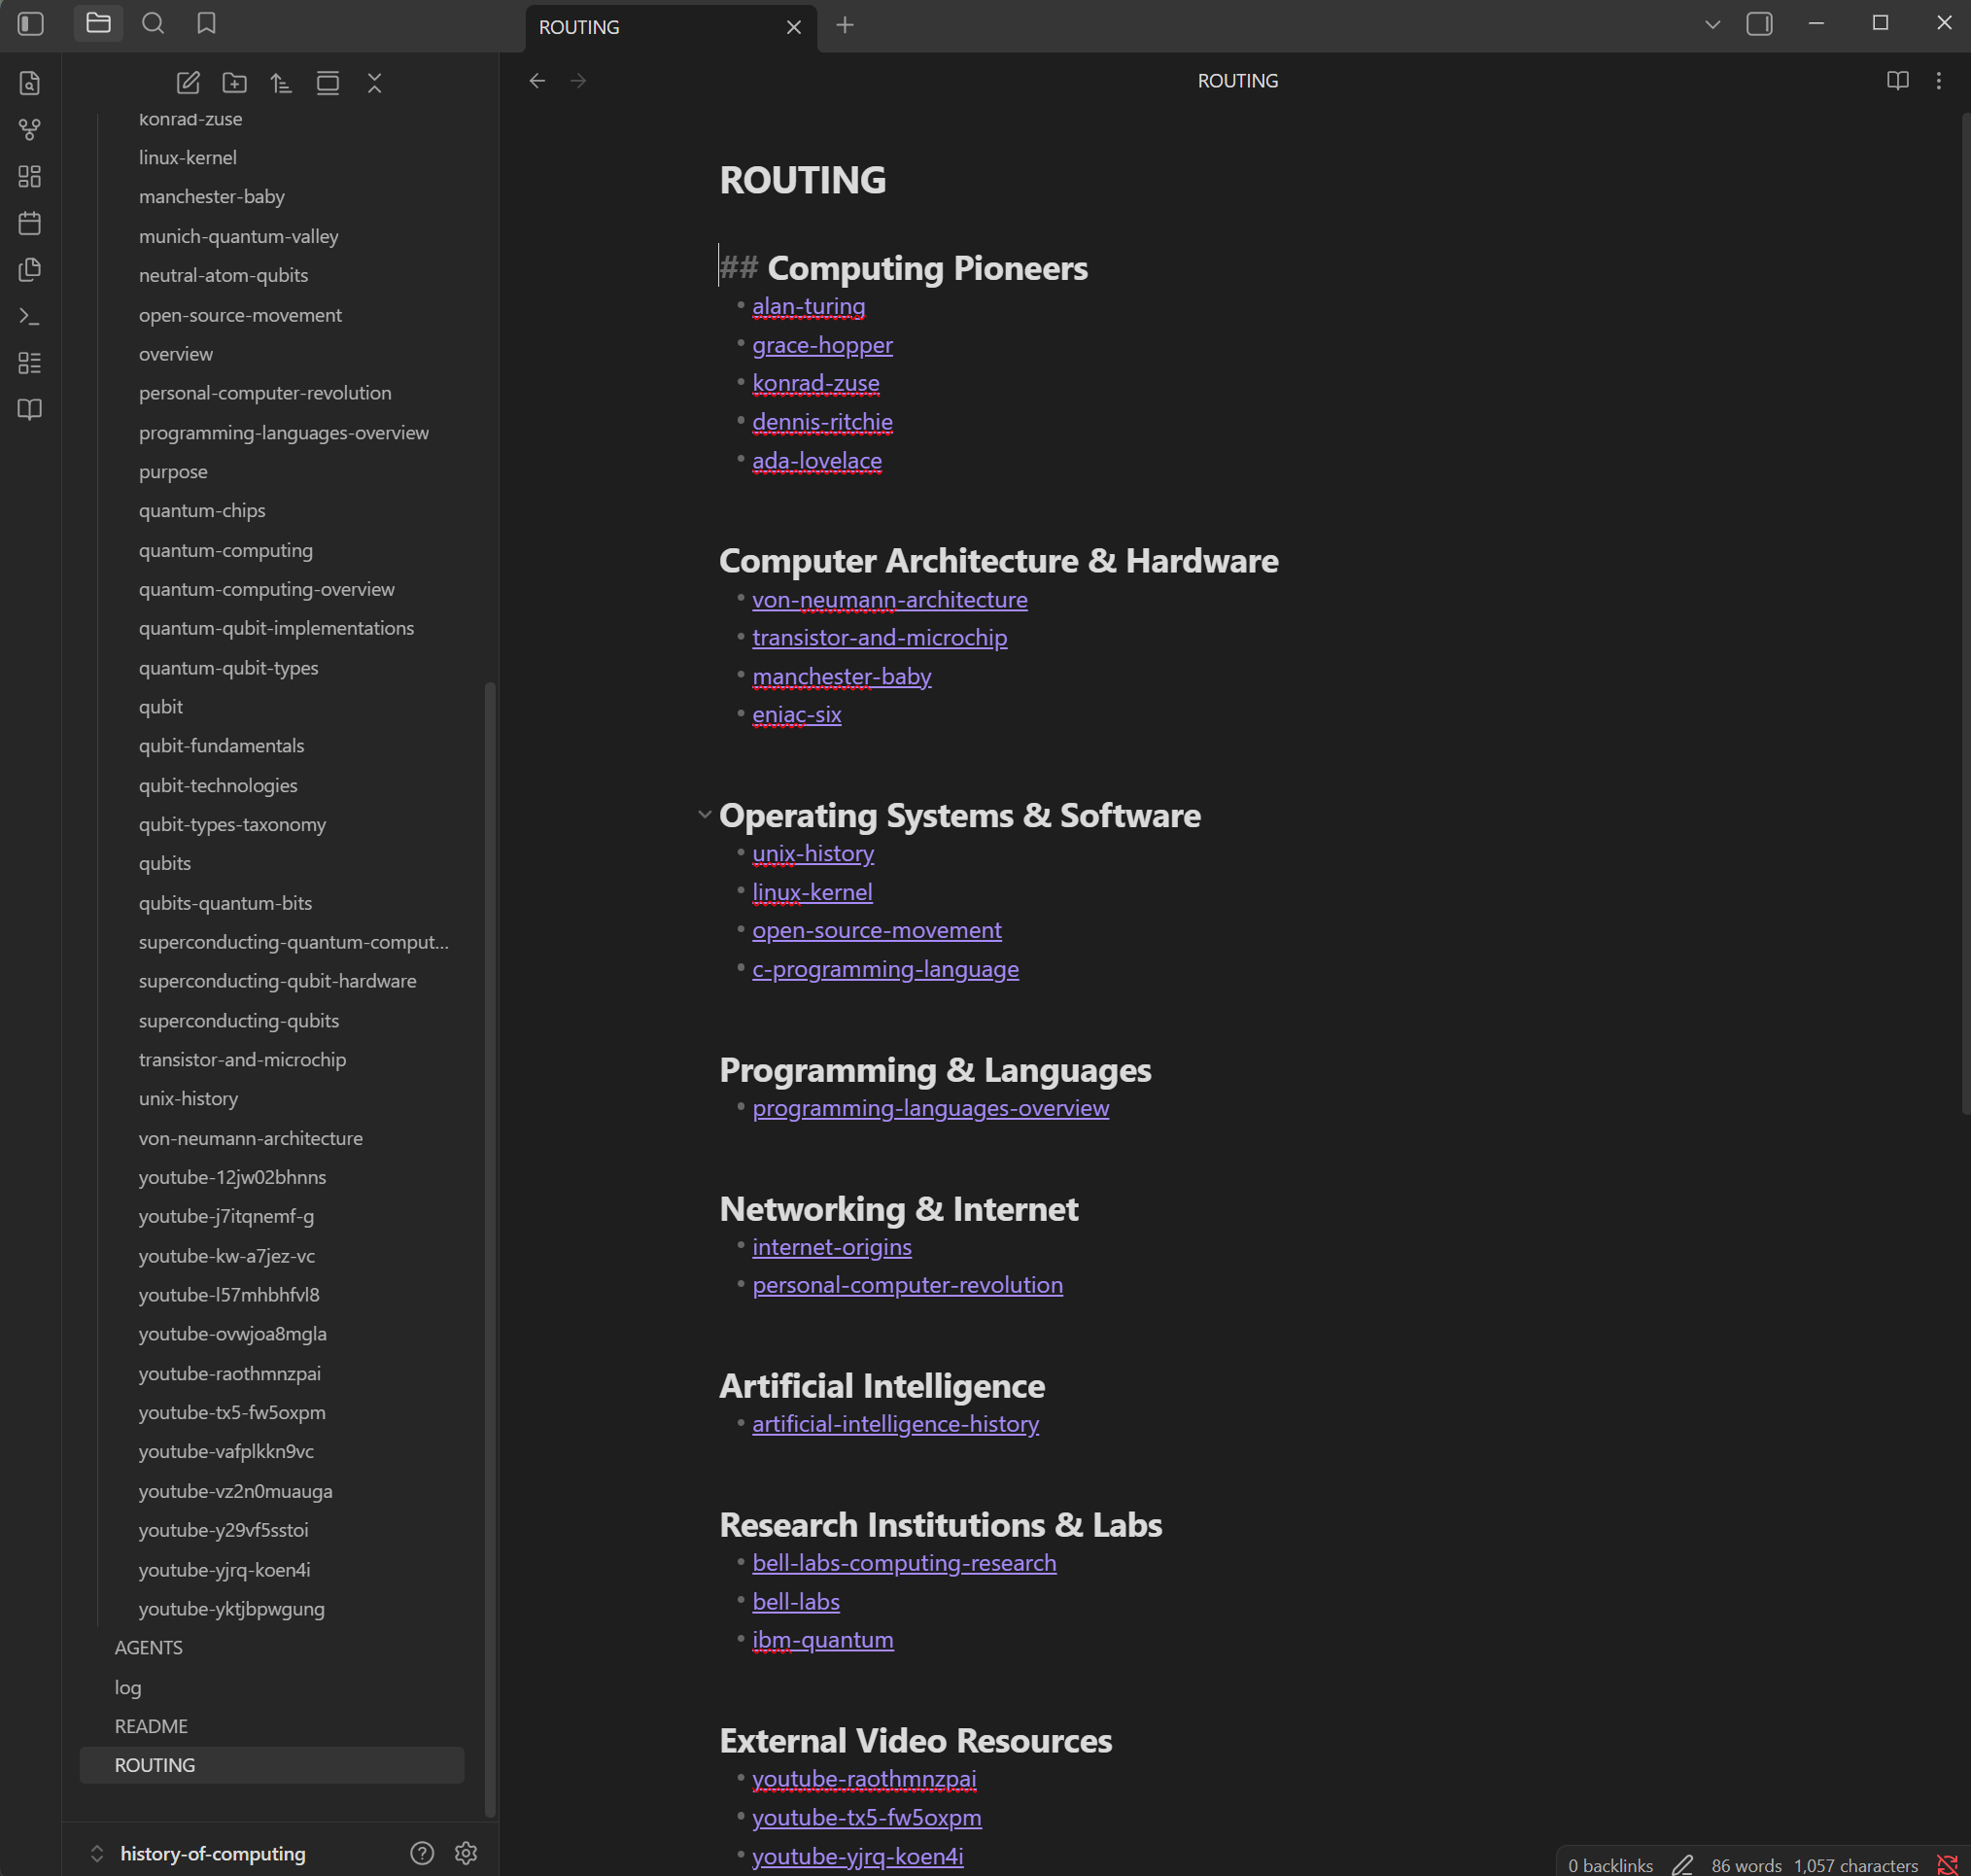Create a new folder icon
The width and height of the screenshot is (1971, 1876).
coord(235,83)
